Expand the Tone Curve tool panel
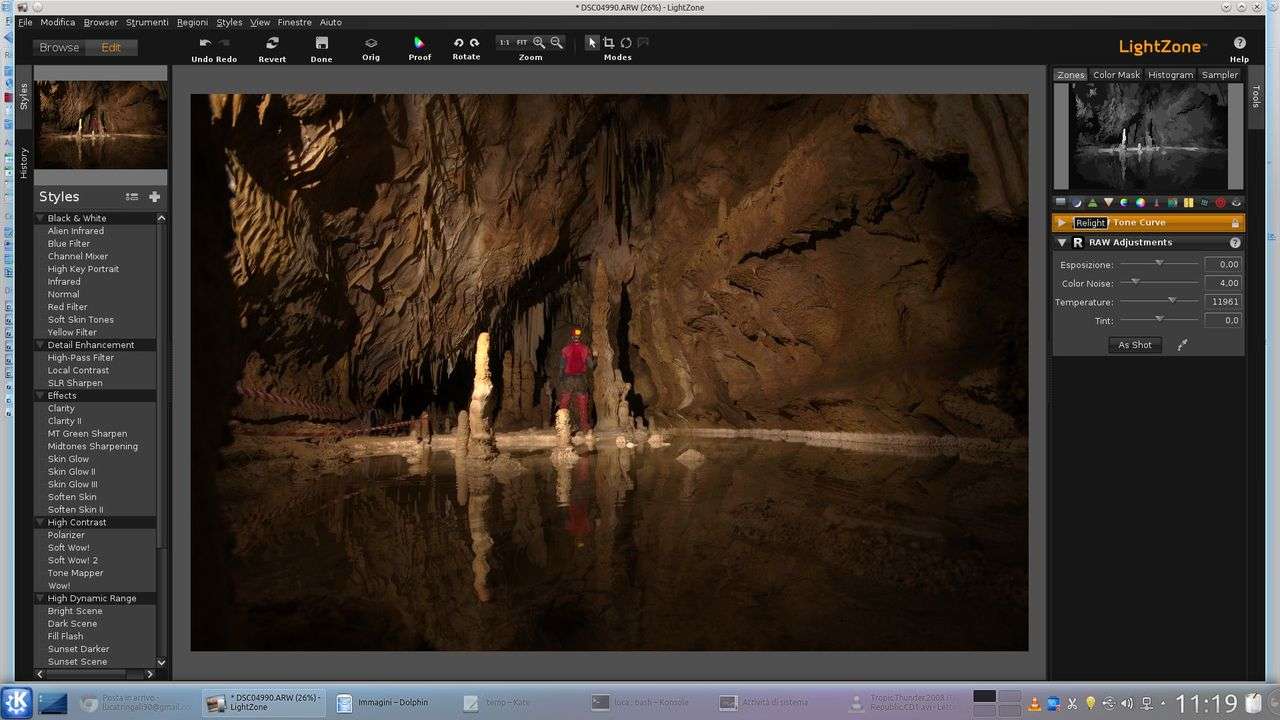 click(1061, 223)
